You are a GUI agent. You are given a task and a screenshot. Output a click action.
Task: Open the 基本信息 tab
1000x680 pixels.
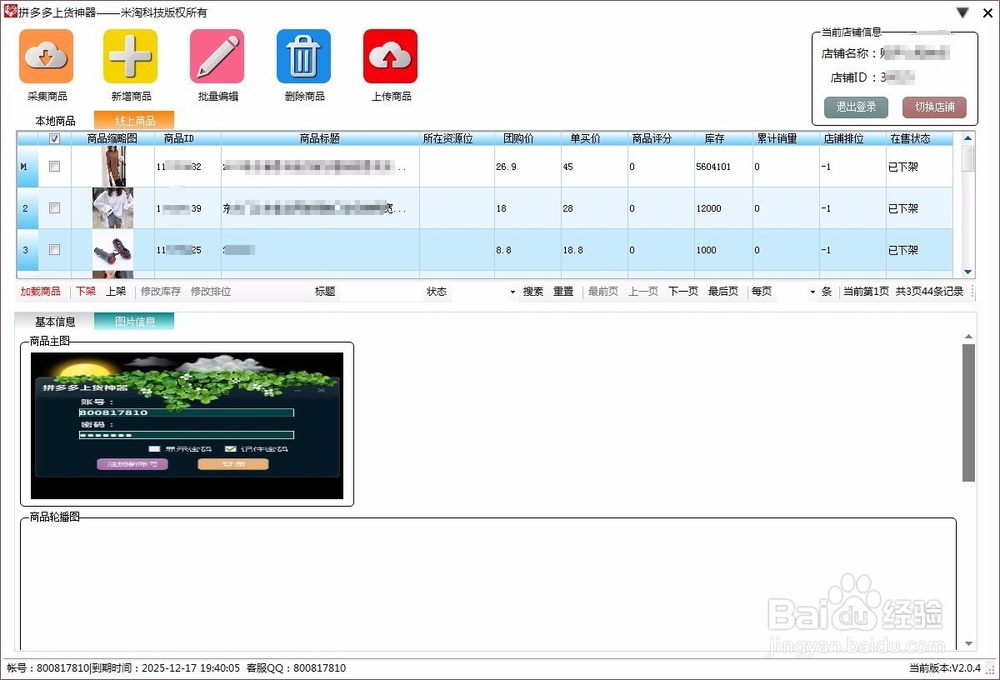click(x=55, y=322)
